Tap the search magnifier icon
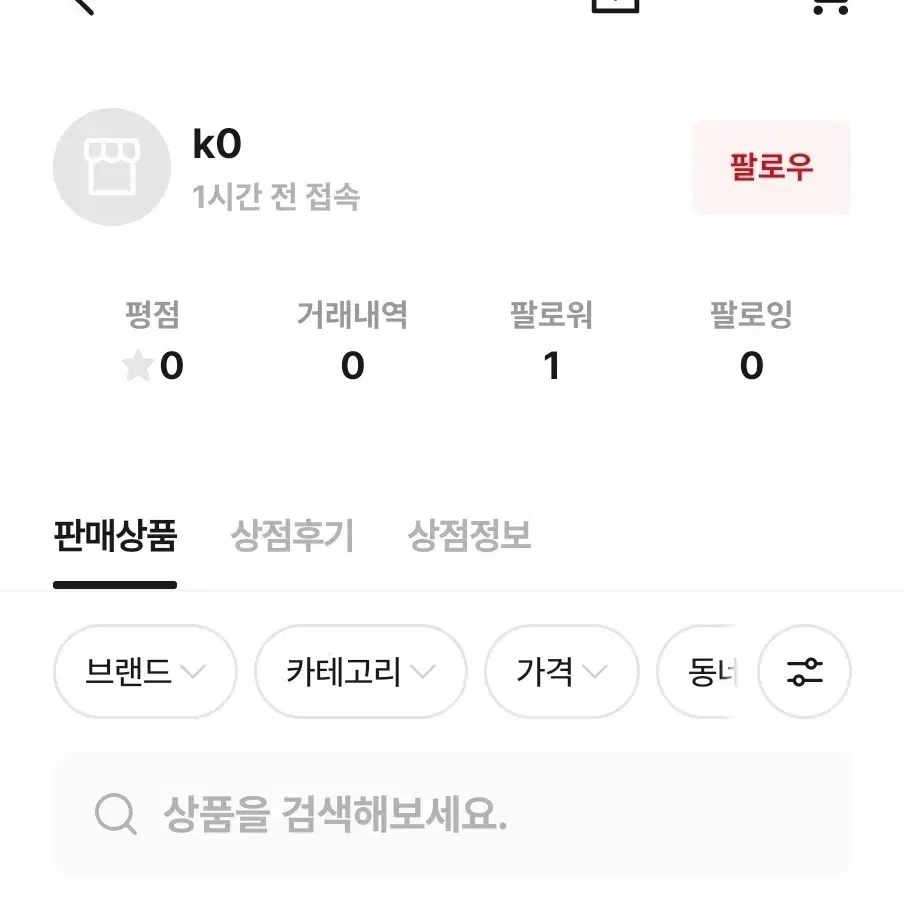904x904 pixels. pyautogui.click(x=115, y=813)
